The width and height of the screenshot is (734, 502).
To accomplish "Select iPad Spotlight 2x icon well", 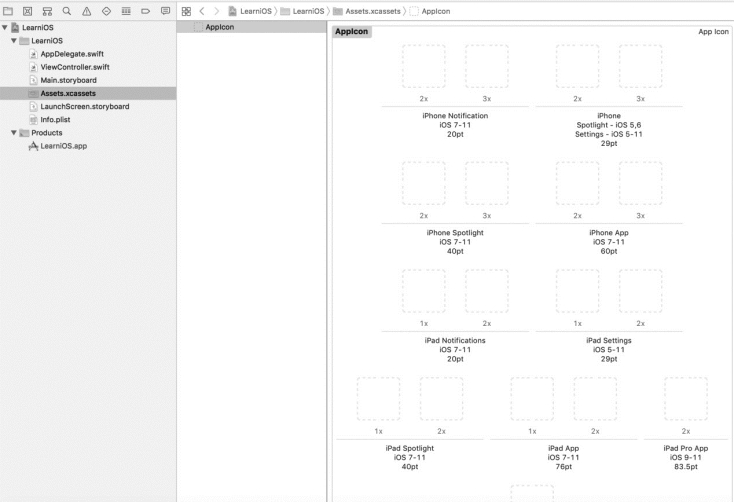I will click(441, 399).
